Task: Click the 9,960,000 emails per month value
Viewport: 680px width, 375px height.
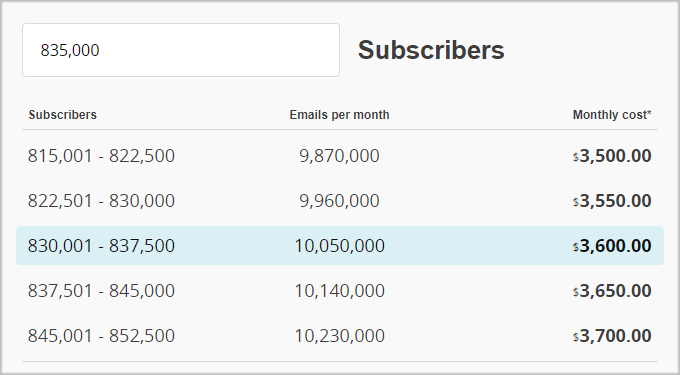Action: click(x=340, y=201)
